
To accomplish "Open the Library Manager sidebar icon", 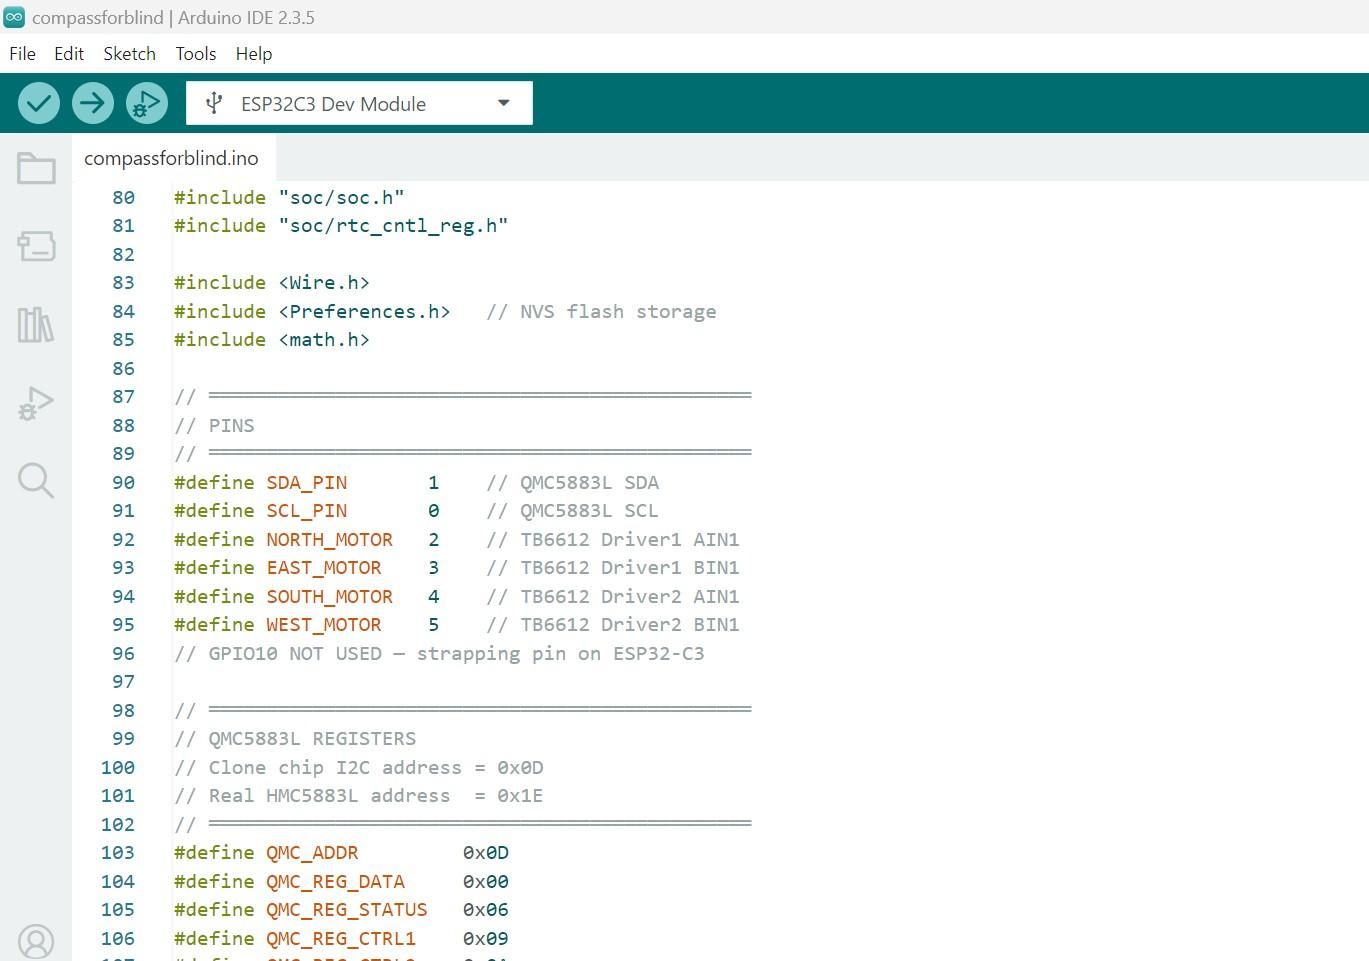I will (36, 325).
